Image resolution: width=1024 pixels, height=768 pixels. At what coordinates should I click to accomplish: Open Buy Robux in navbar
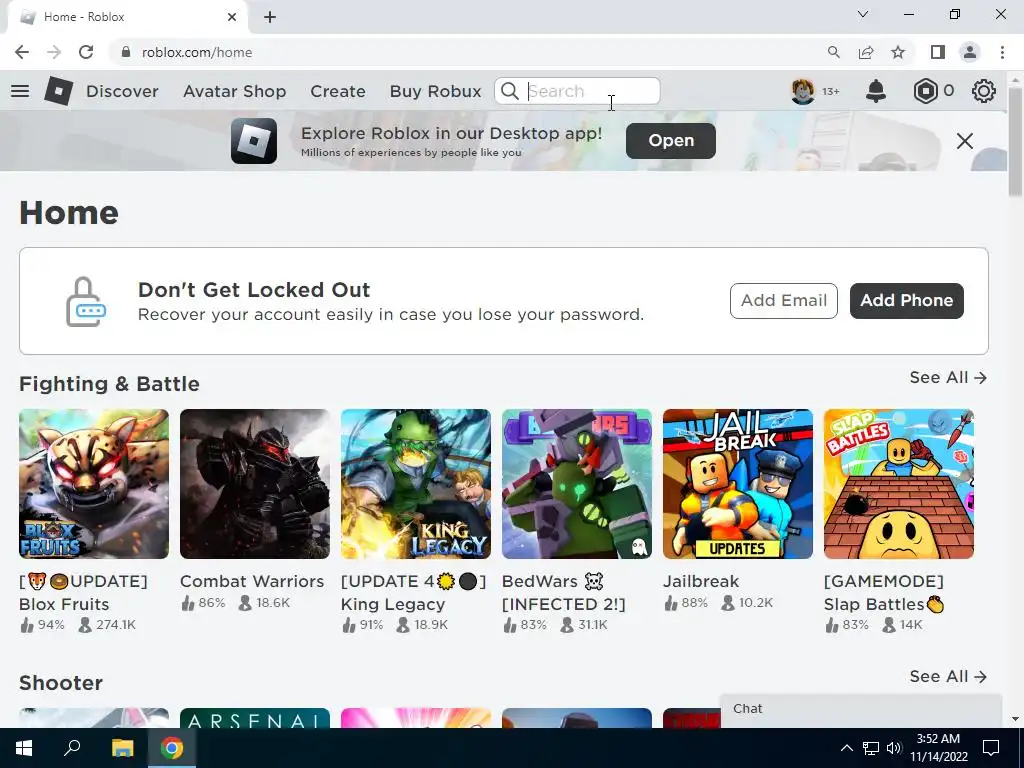(436, 91)
